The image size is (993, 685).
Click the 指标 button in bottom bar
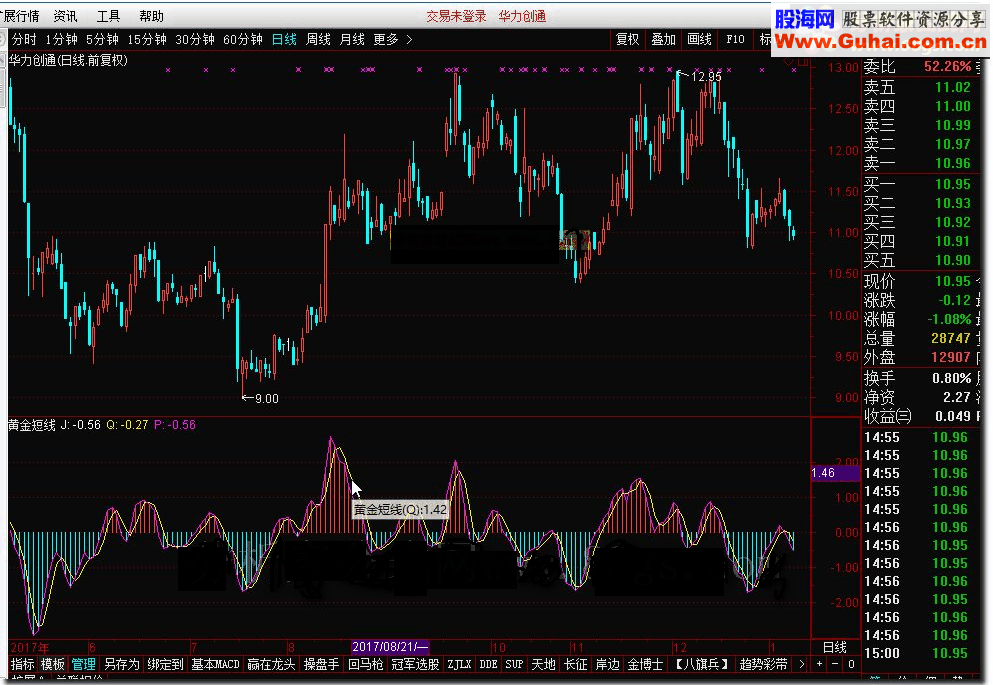coord(22,664)
